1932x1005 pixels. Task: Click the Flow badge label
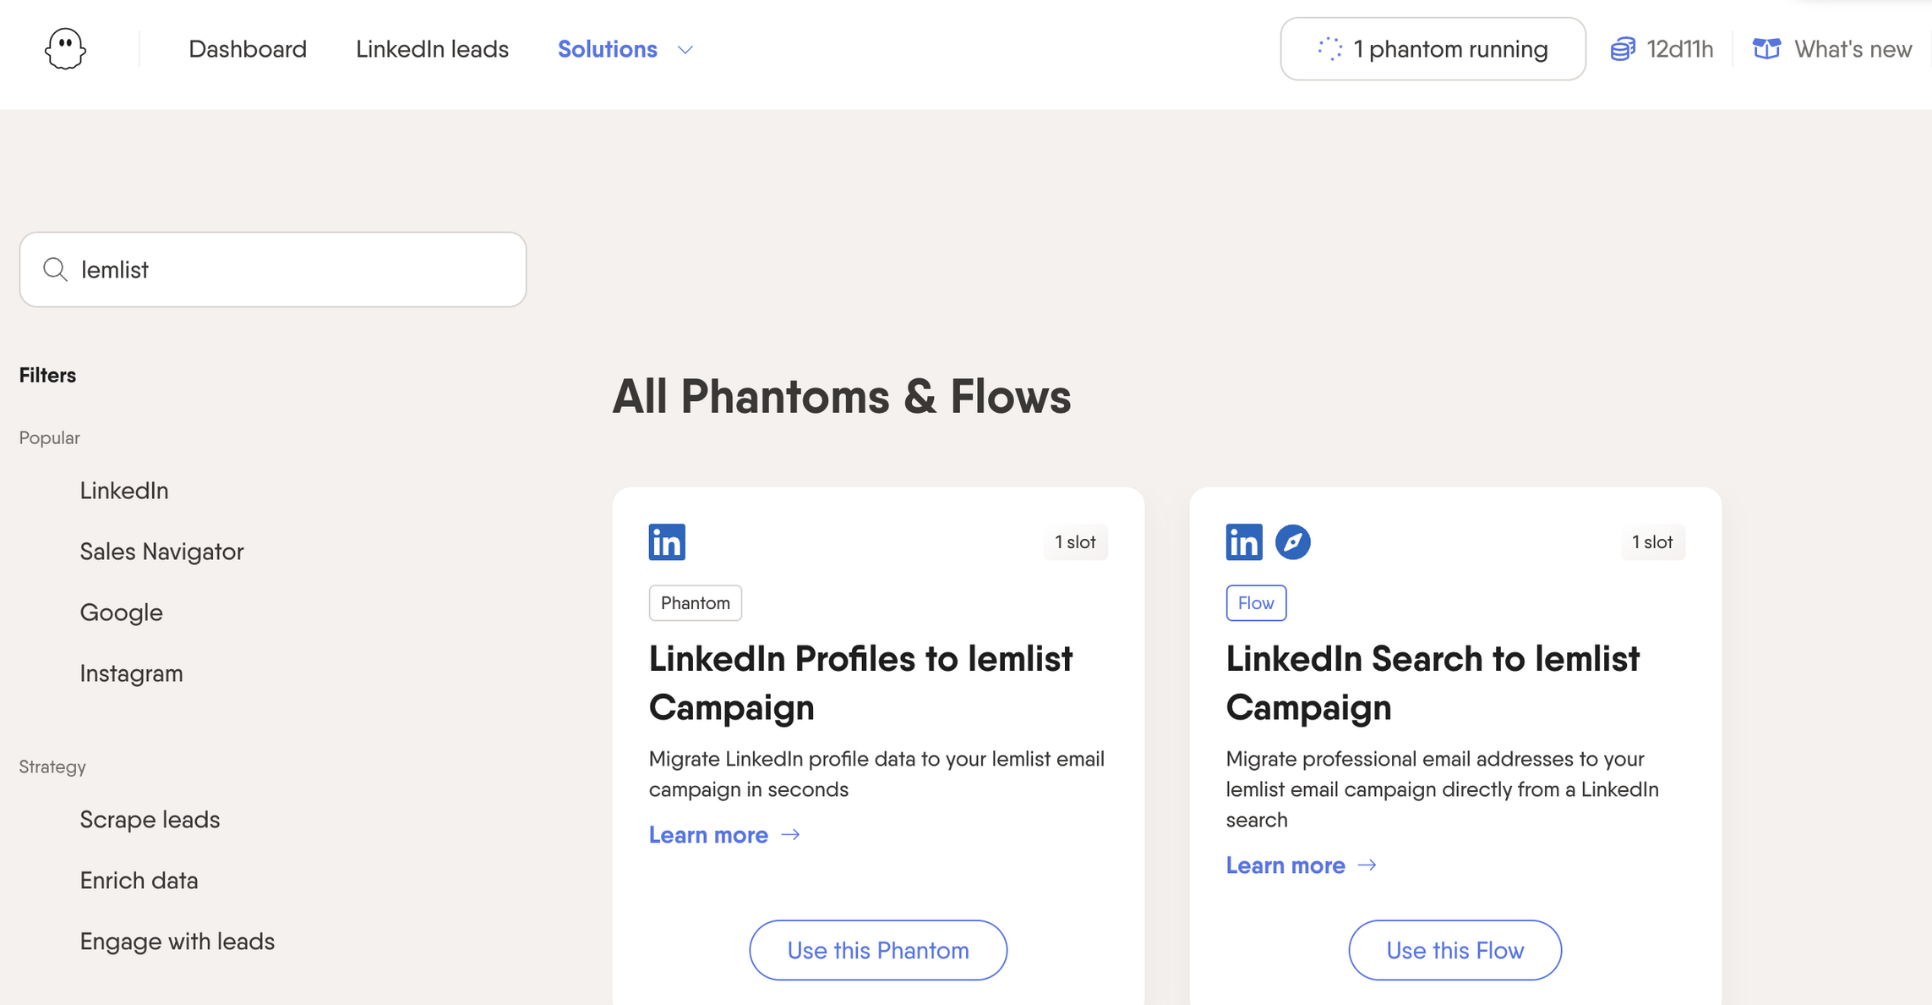click(1256, 602)
